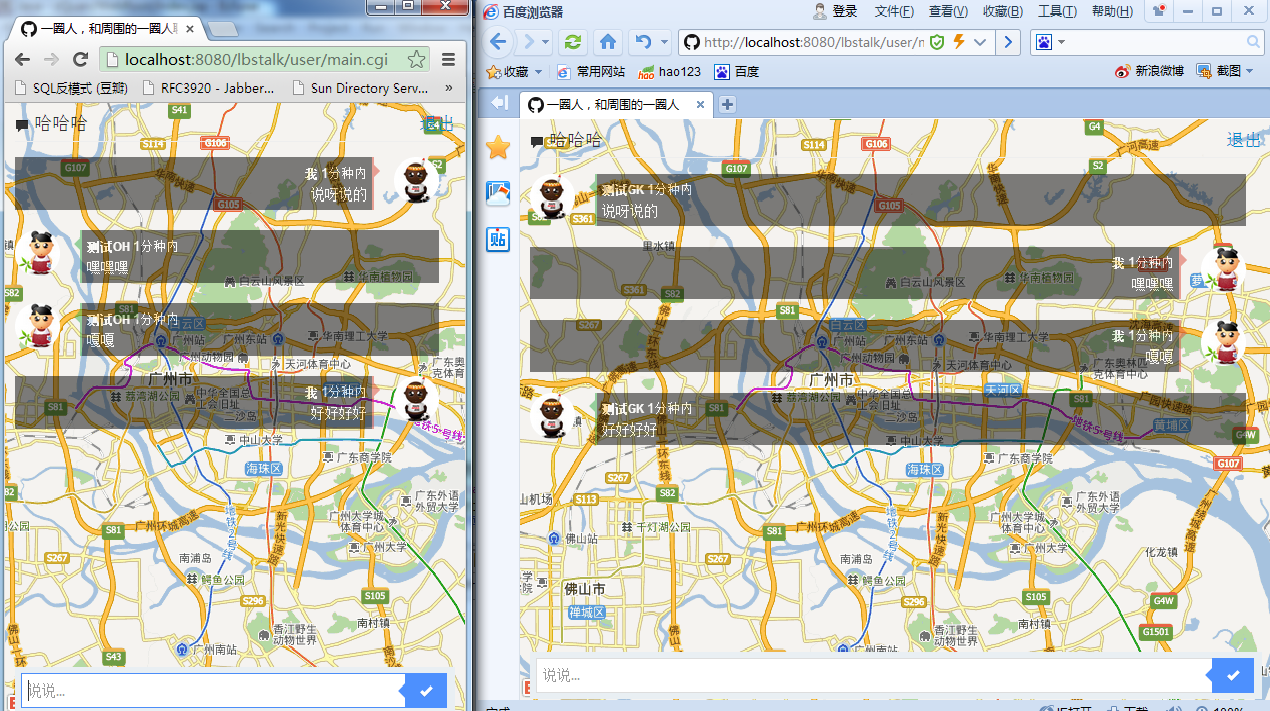Screen dimensions: 1270x711
Task: Click 退出 logout link in Baidu browser
Action: pyautogui.click(x=1244, y=140)
